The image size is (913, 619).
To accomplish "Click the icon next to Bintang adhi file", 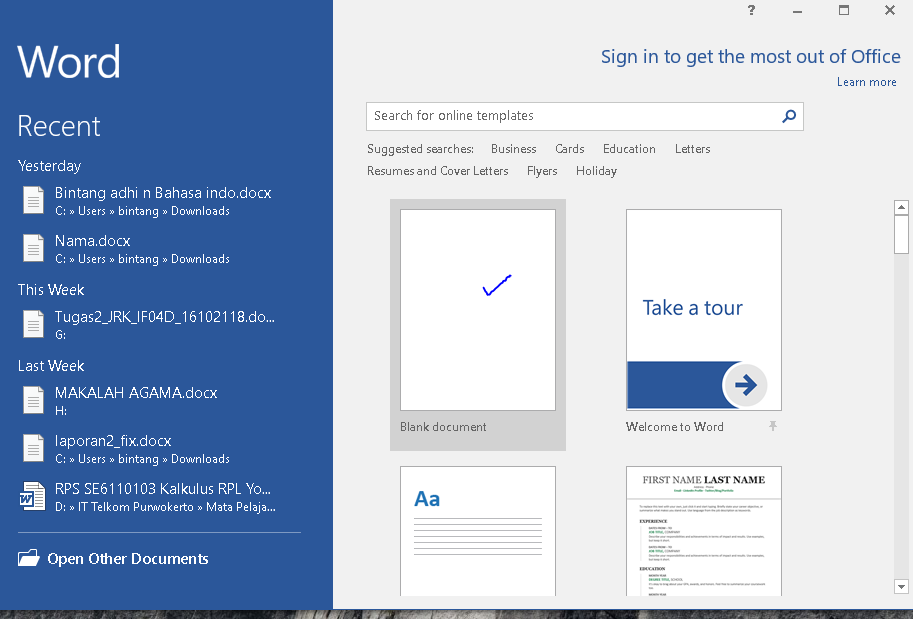I will 33,200.
